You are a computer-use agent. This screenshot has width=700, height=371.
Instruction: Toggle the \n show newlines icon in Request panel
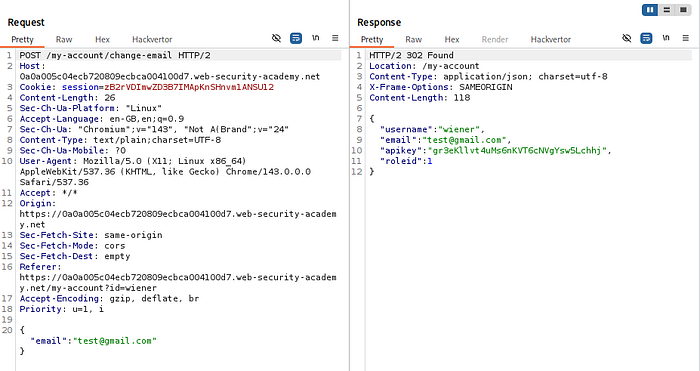[x=316, y=38]
